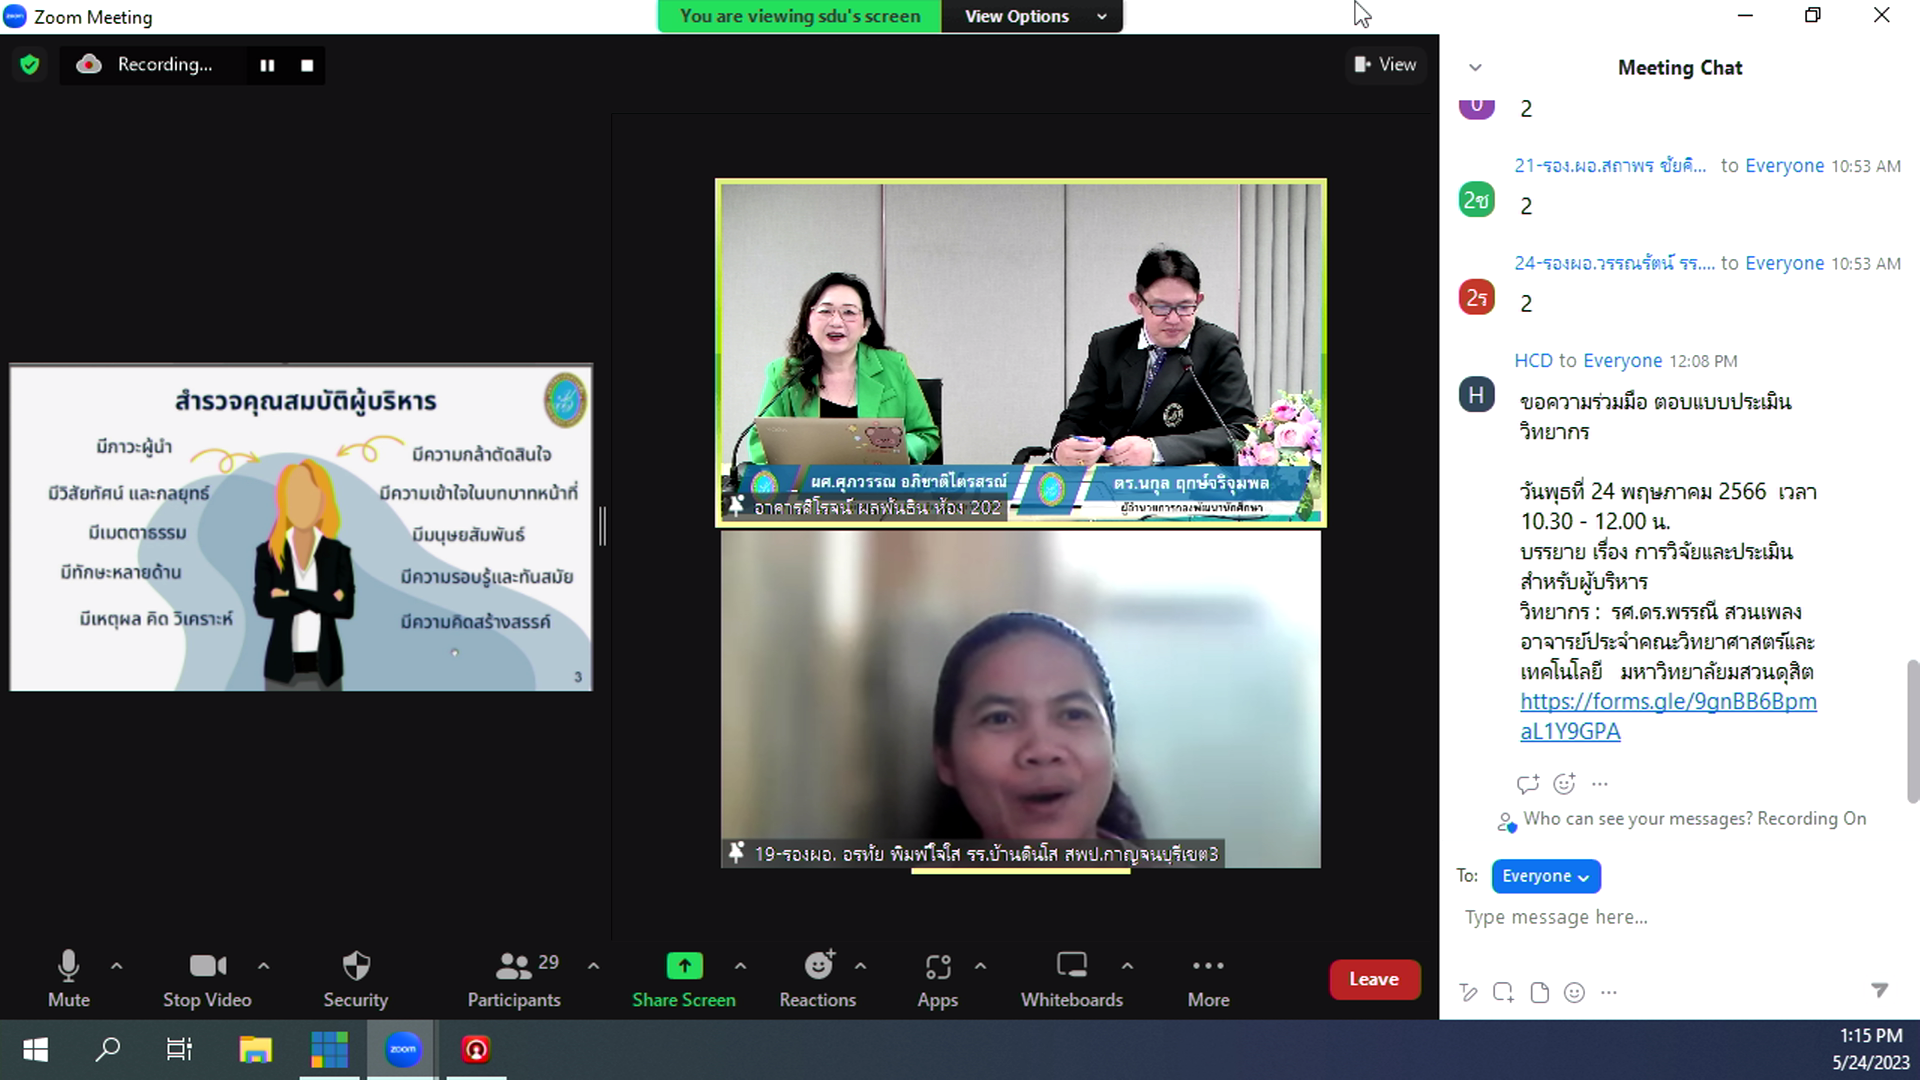This screenshot has height=1080, width=1920.
Task: Click the Zoom icon in the taskbar
Action: point(402,1050)
